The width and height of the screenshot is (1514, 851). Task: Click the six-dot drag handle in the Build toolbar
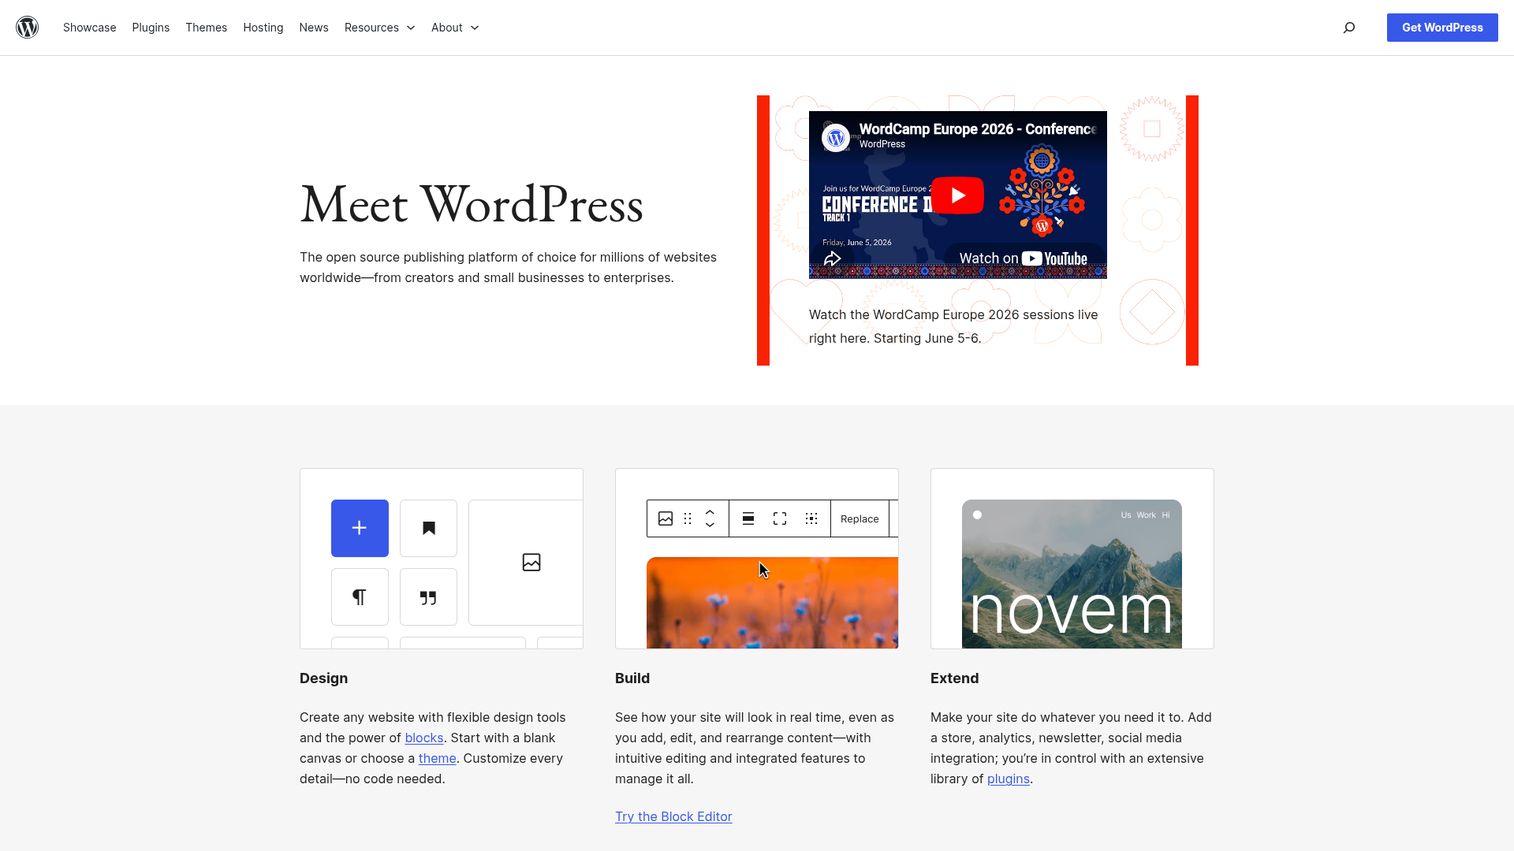point(687,518)
